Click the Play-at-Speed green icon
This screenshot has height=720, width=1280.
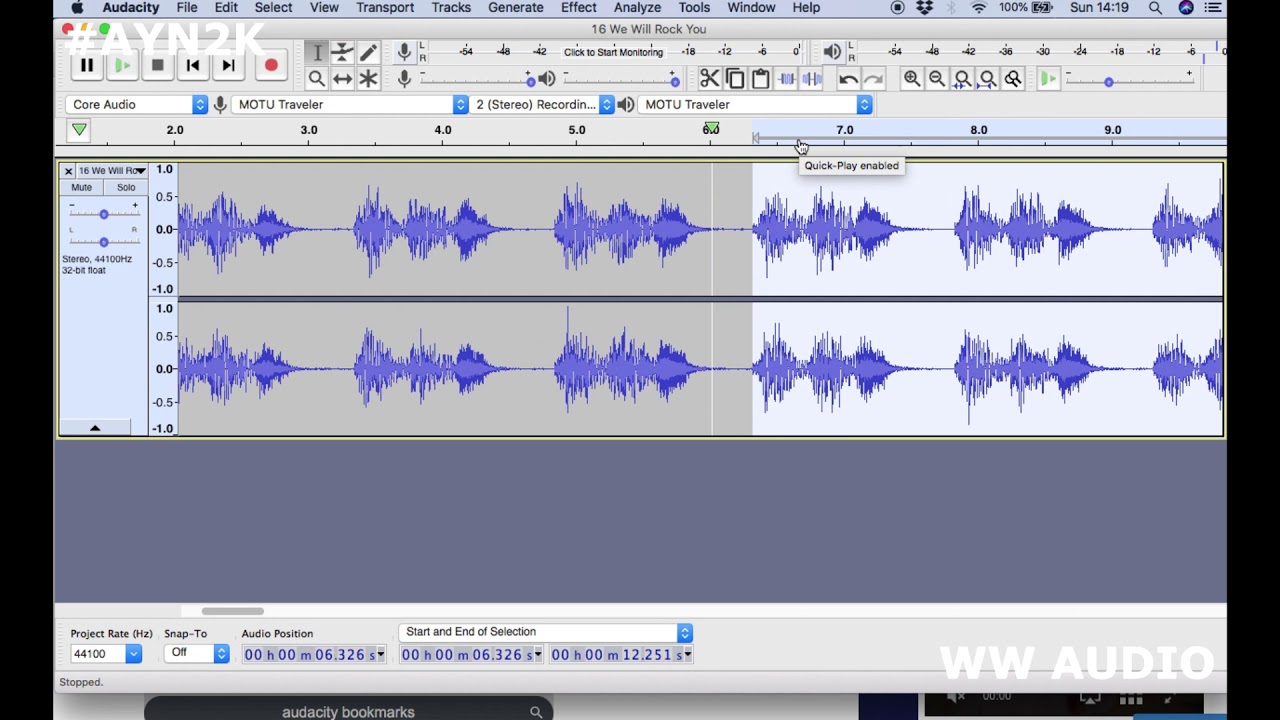click(1047, 79)
